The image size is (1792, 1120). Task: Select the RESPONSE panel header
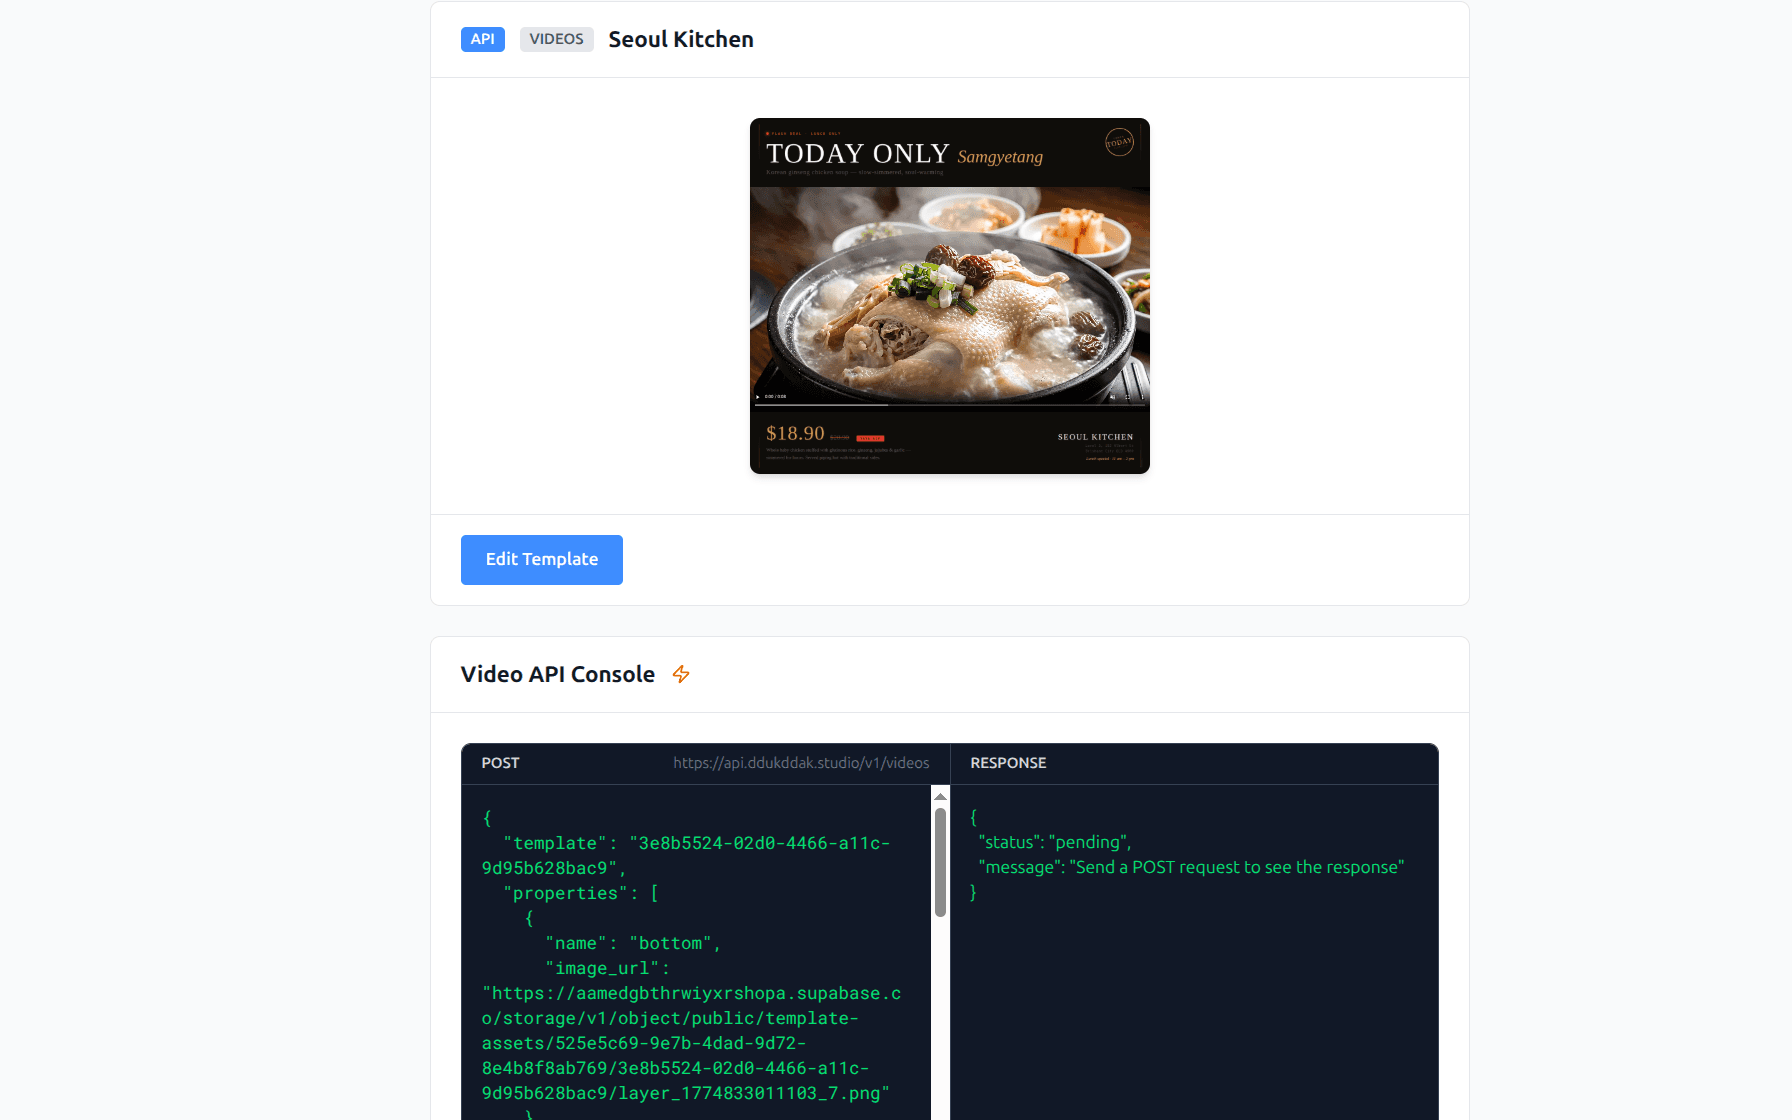click(x=1008, y=763)
